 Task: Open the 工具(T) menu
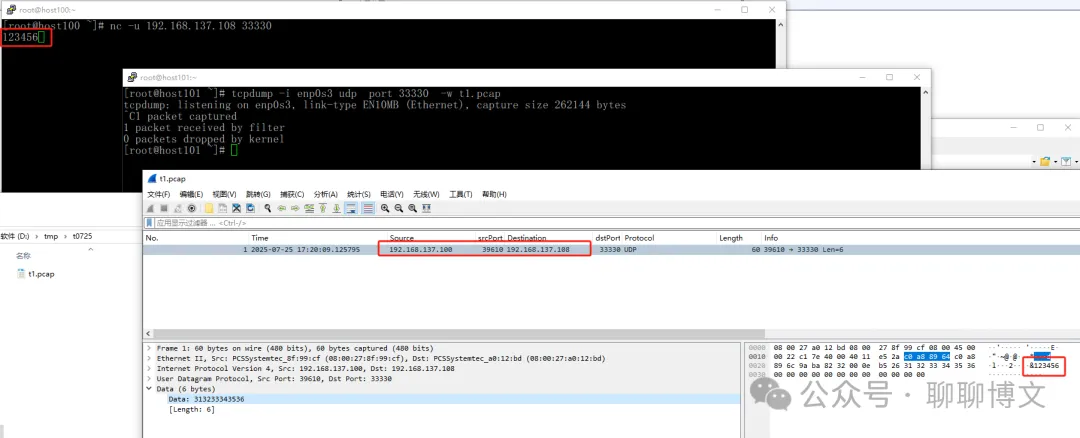[460, 194]
